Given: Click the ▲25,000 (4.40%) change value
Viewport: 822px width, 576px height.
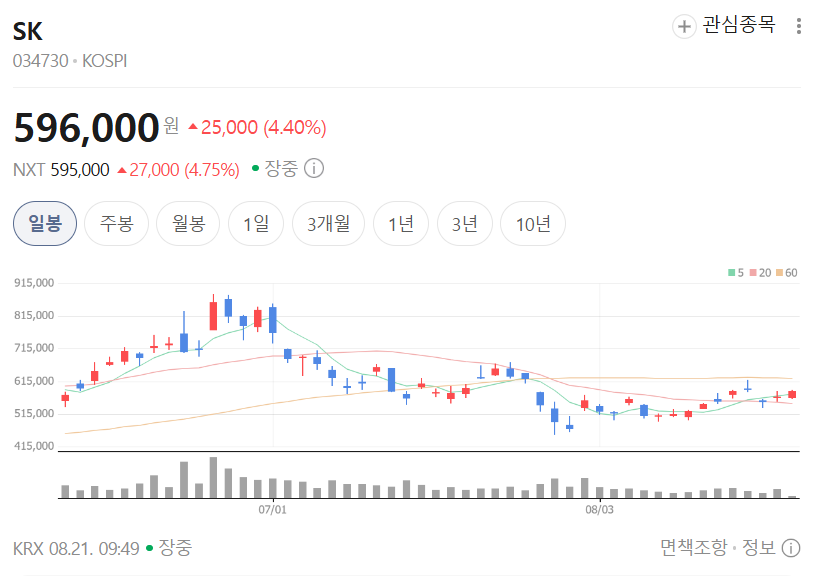Looking at the screenshot, I should tap(257, 127).
